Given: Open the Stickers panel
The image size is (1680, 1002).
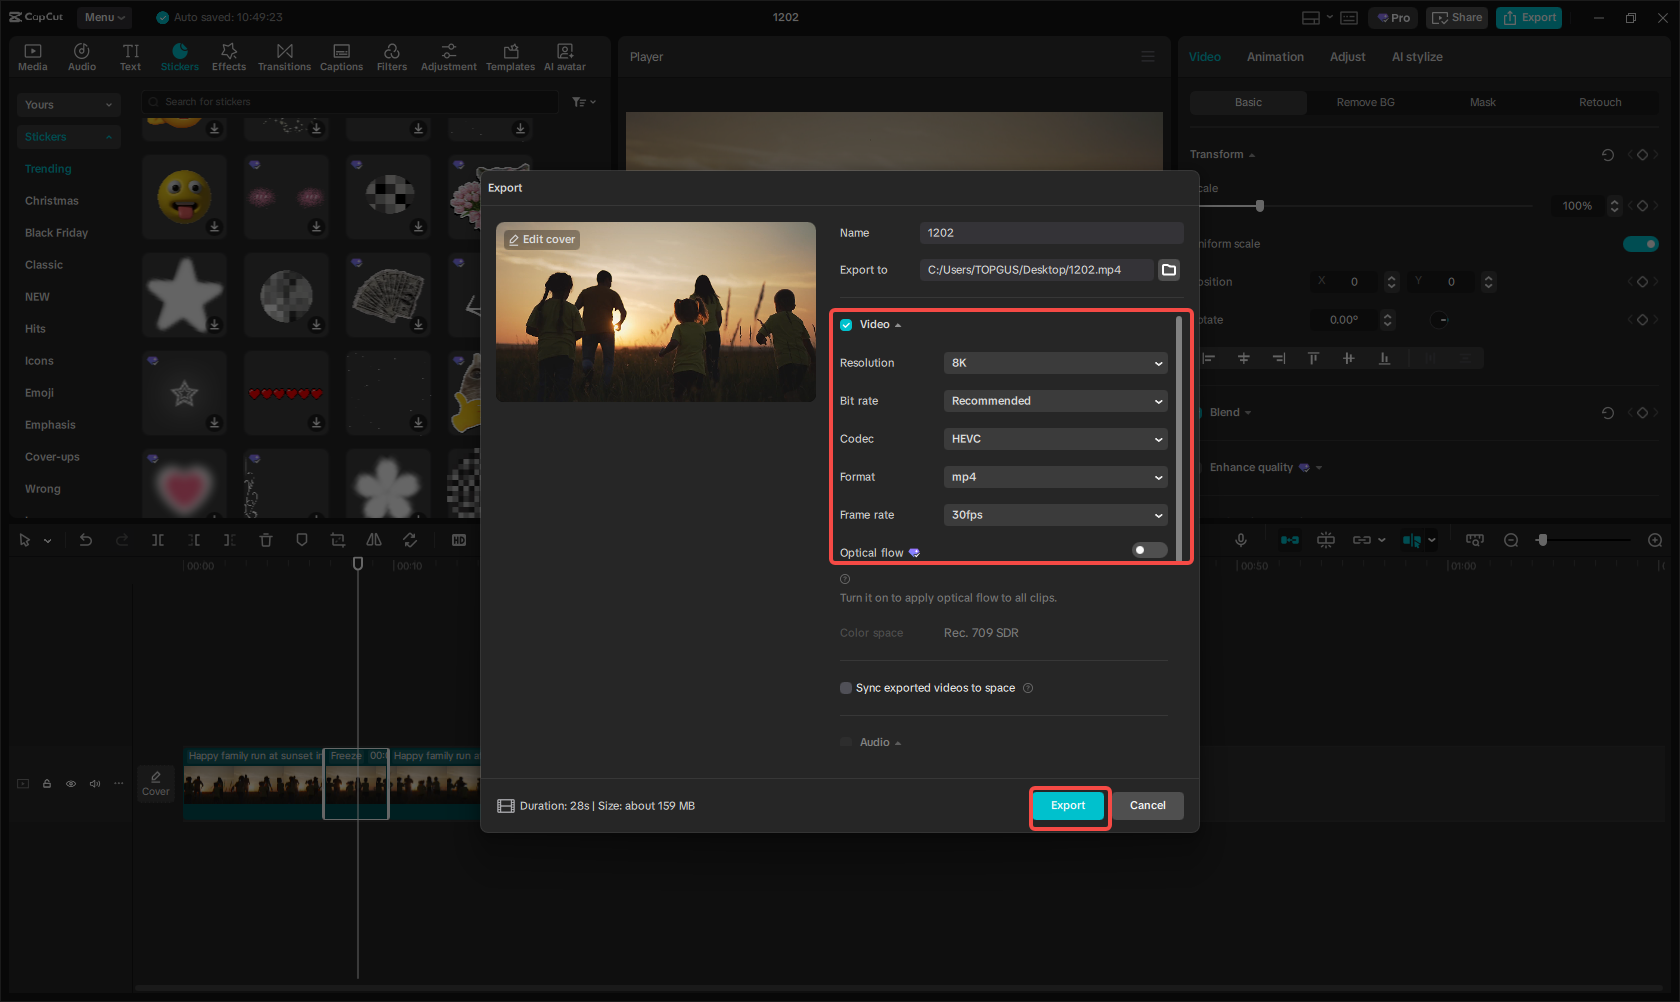Looking at the screenshot, I should [180, 55].
